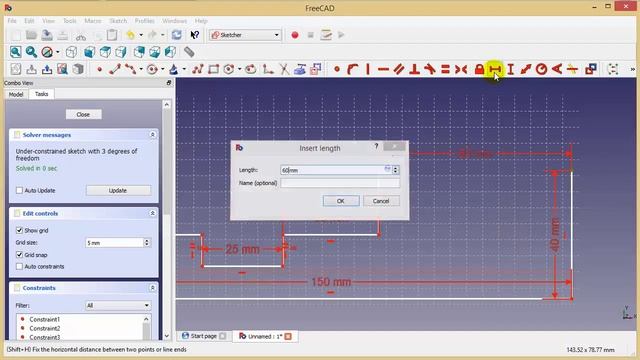
Task: Pick the symmetric constraint icon
Action: coord(461,69)
